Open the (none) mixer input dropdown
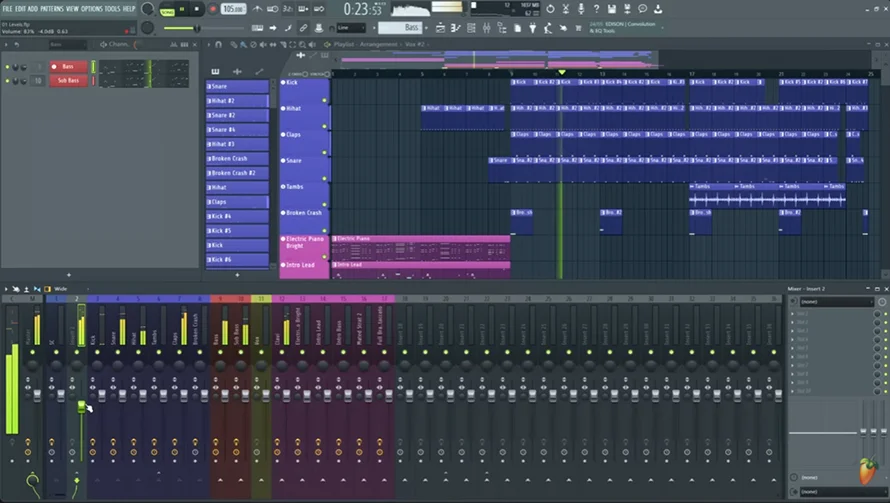This screenshot has height=503, width=890. point(836,301)
